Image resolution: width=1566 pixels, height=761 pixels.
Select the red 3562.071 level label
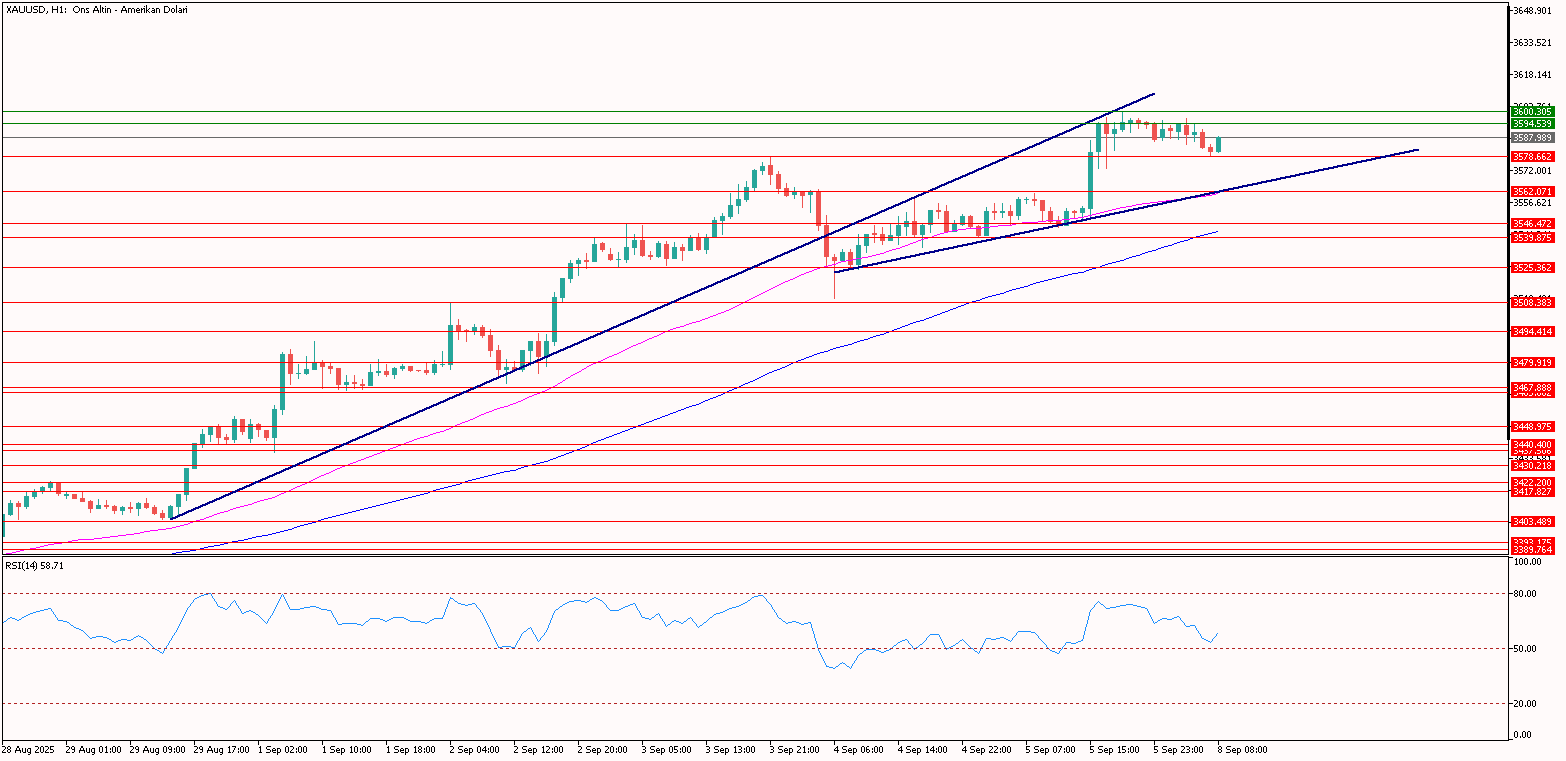tap(1531, 191)
